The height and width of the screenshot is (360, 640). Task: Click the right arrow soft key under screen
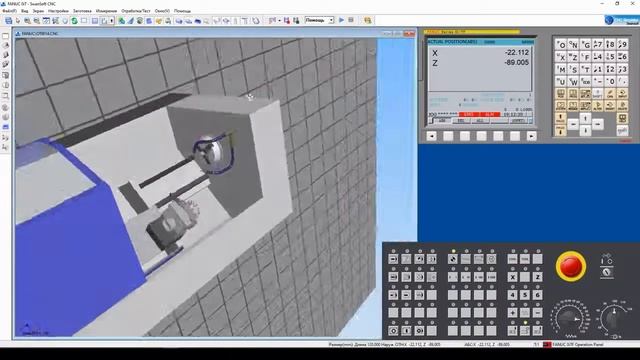point(531,136)
